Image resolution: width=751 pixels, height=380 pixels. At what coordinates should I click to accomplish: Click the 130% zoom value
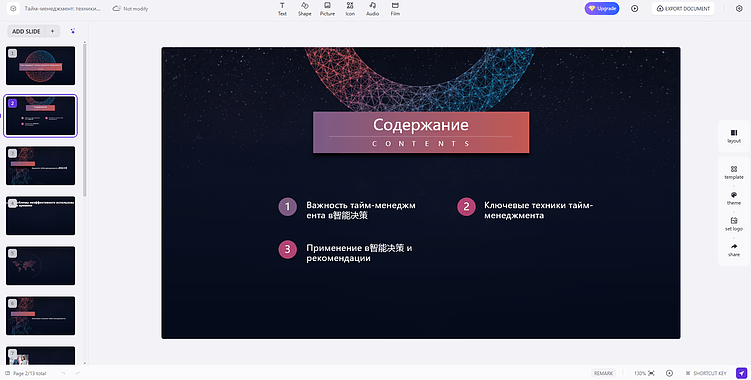[x=640, y=373]
